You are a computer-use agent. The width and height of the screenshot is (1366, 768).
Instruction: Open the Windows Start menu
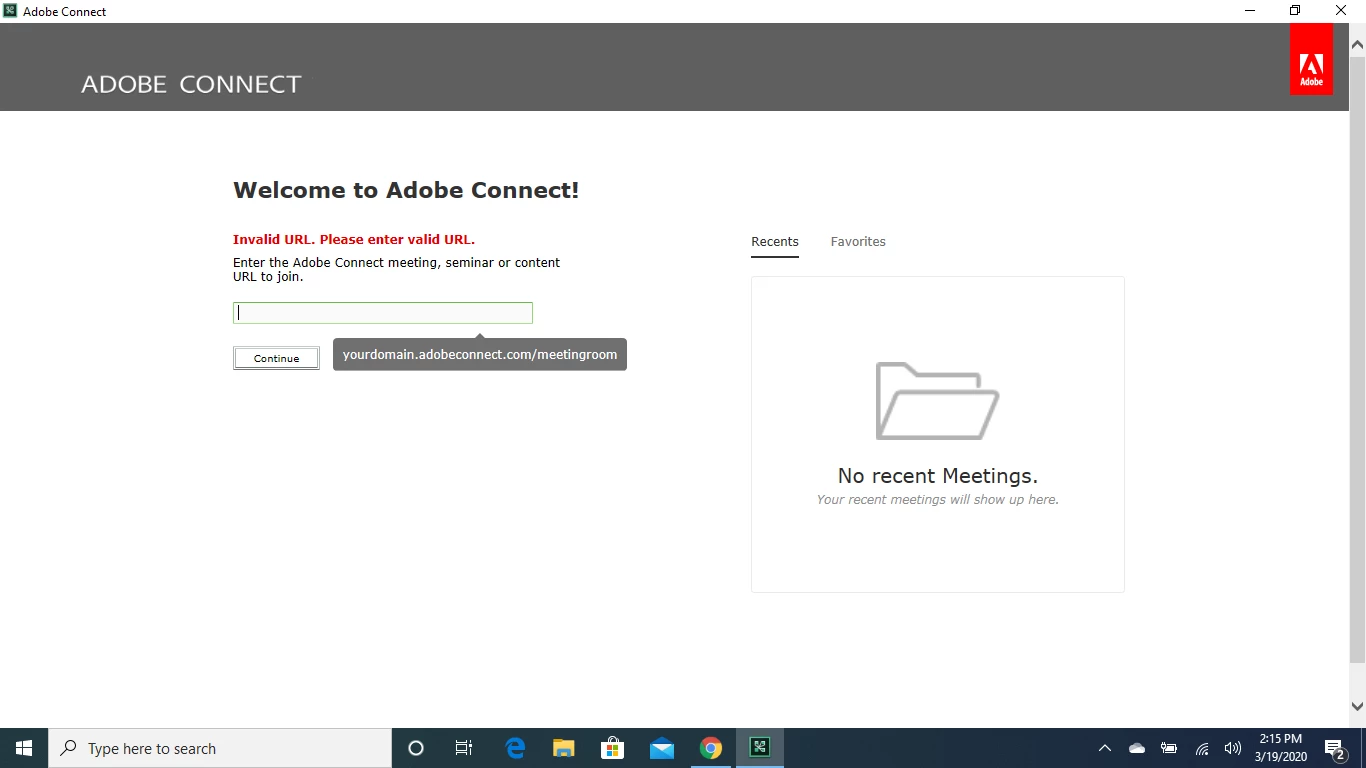pos(24,748)
